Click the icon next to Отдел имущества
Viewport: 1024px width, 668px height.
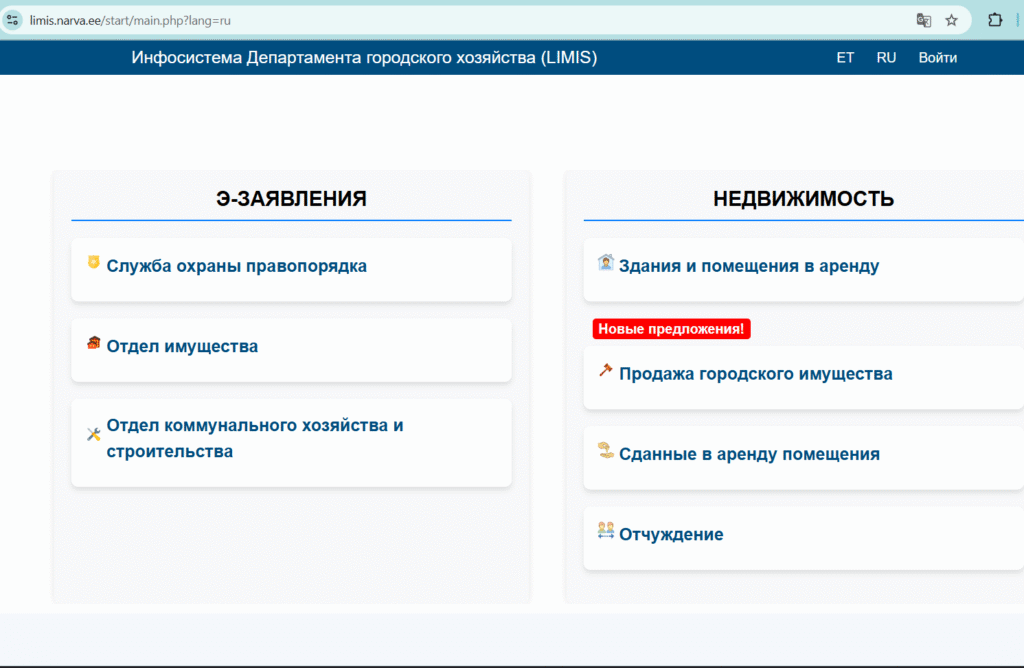(x=94, y=344)
